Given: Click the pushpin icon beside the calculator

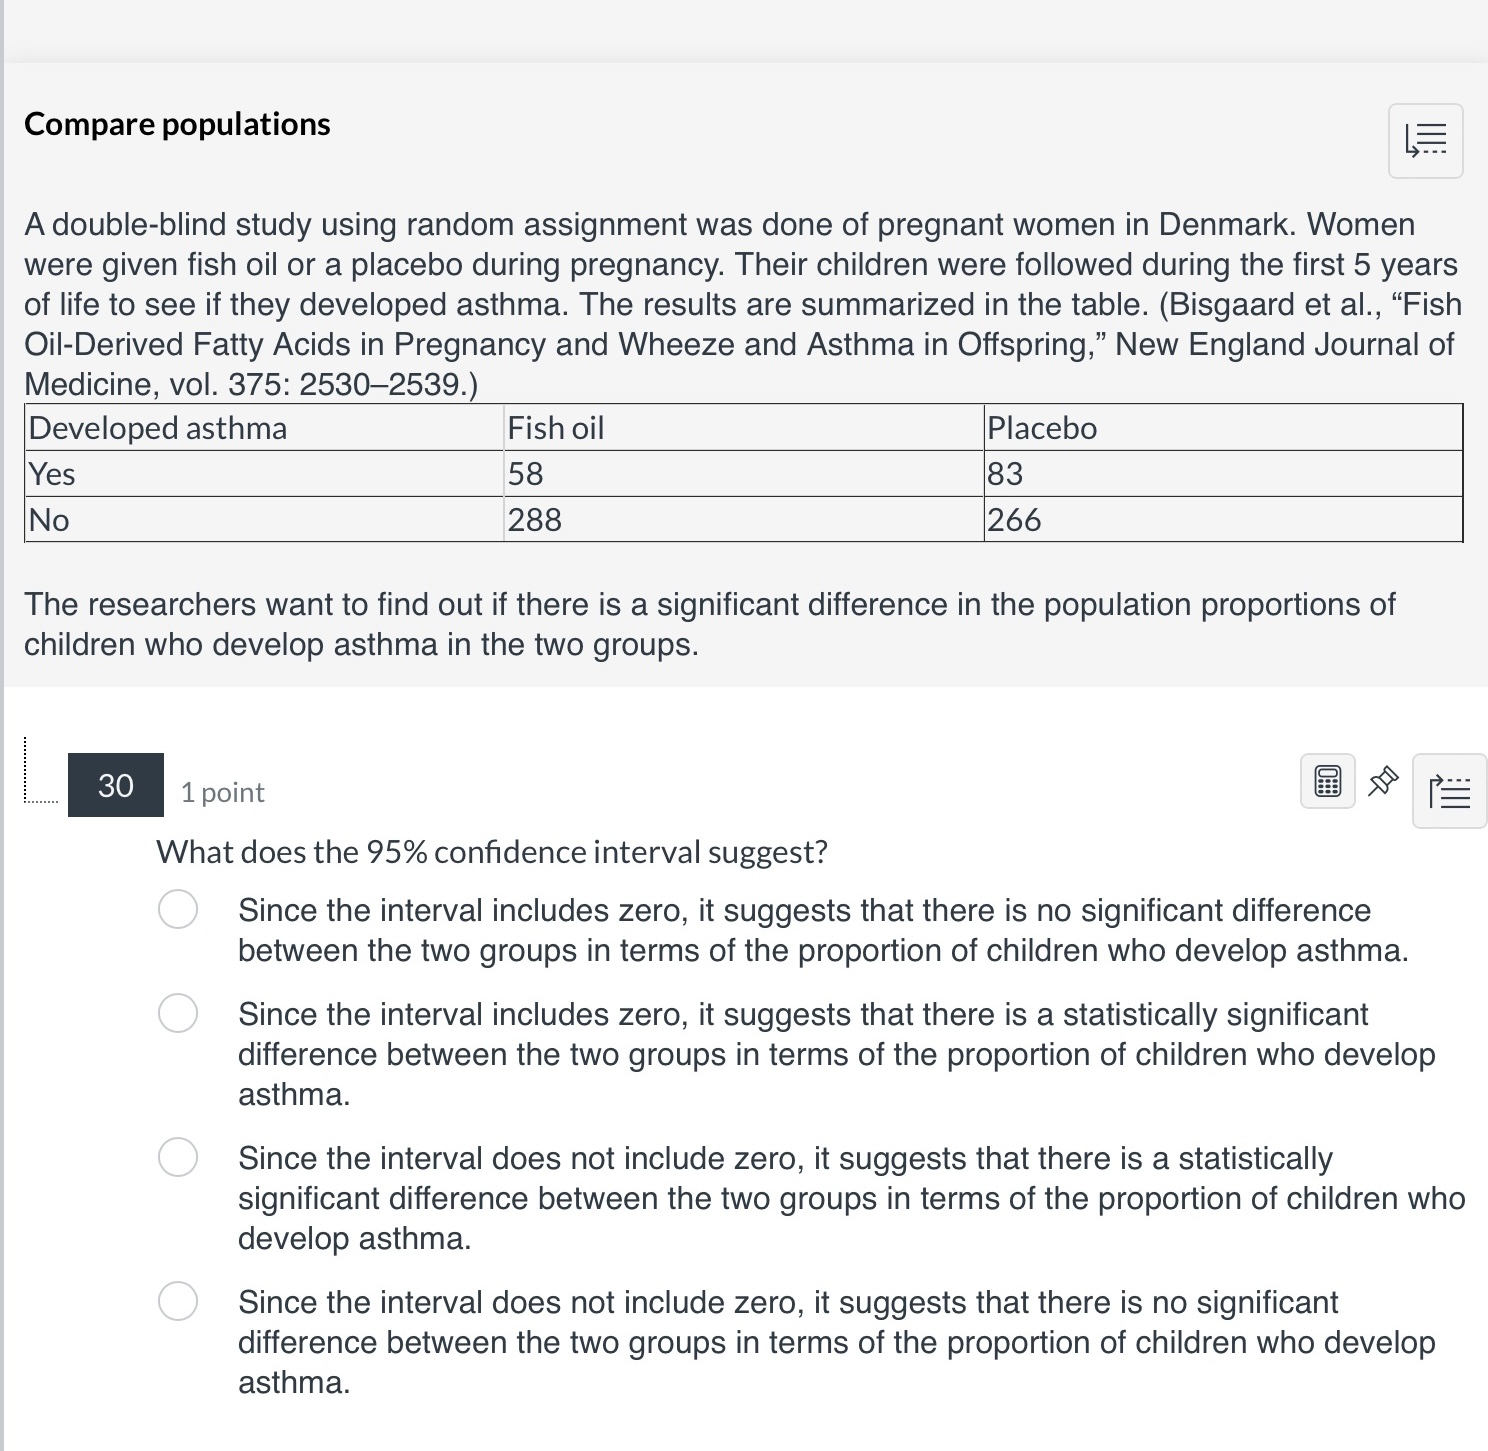Looking at the screenshot, I should (x=1383, y=783).
